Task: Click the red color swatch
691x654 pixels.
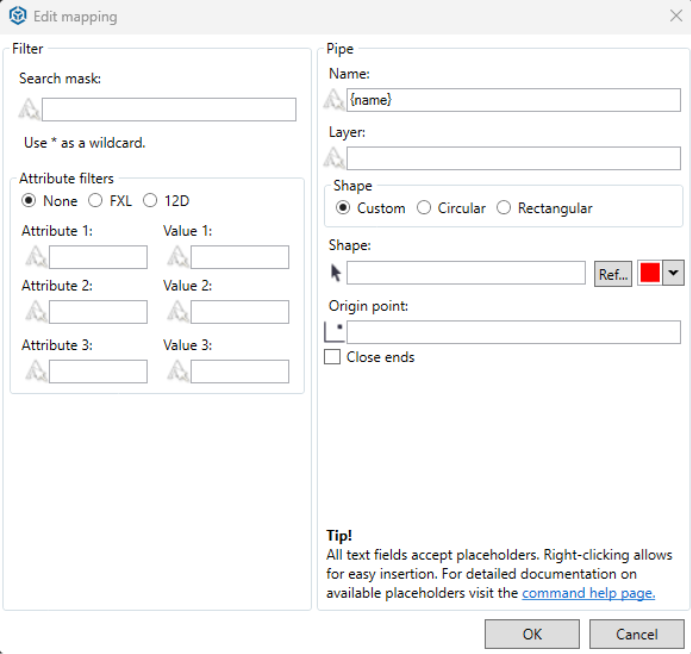Action: coord(650,273)
